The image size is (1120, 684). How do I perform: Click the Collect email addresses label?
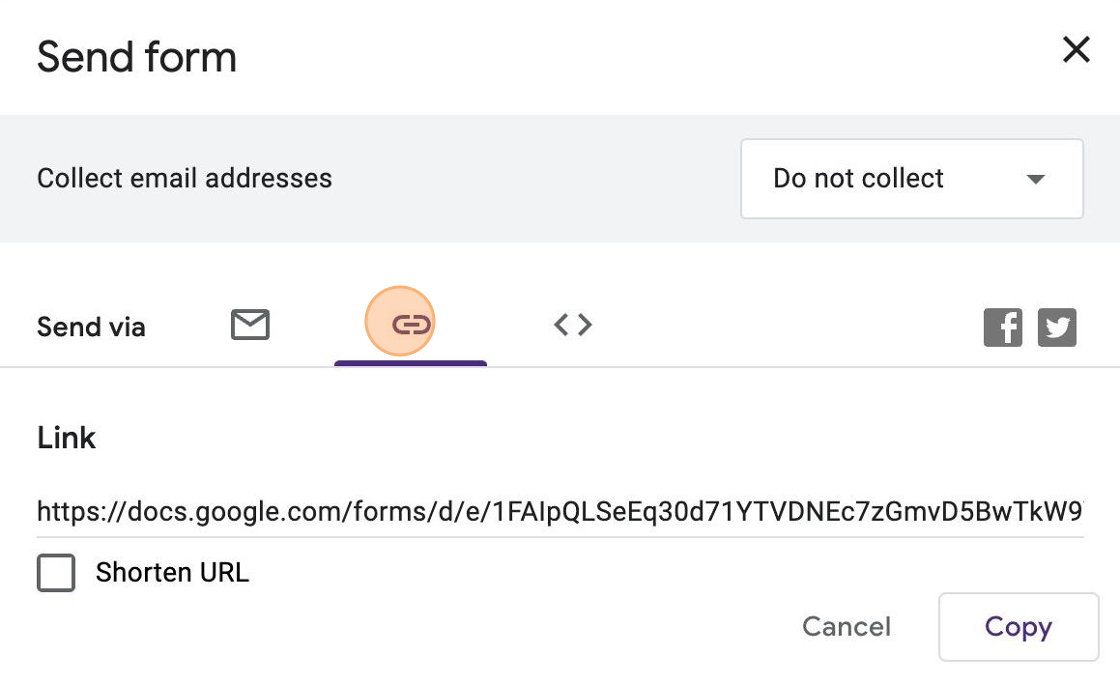click(184, 179)
